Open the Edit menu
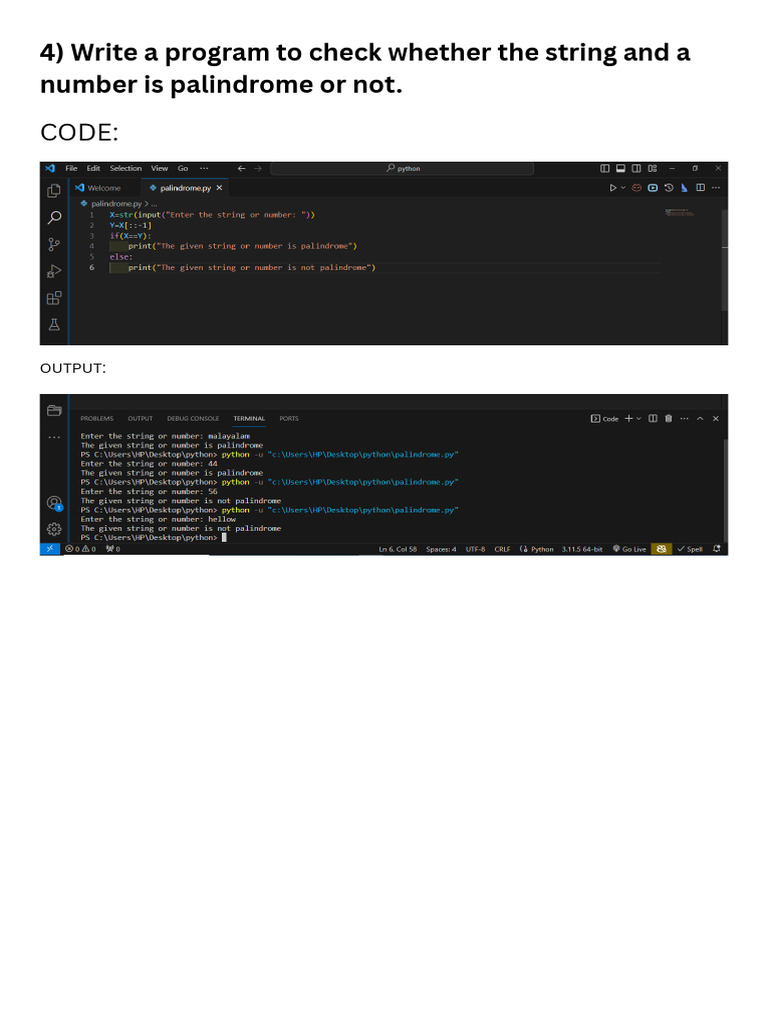The width and height of the screenshot is (768, 1024). [x=93, y=168]
